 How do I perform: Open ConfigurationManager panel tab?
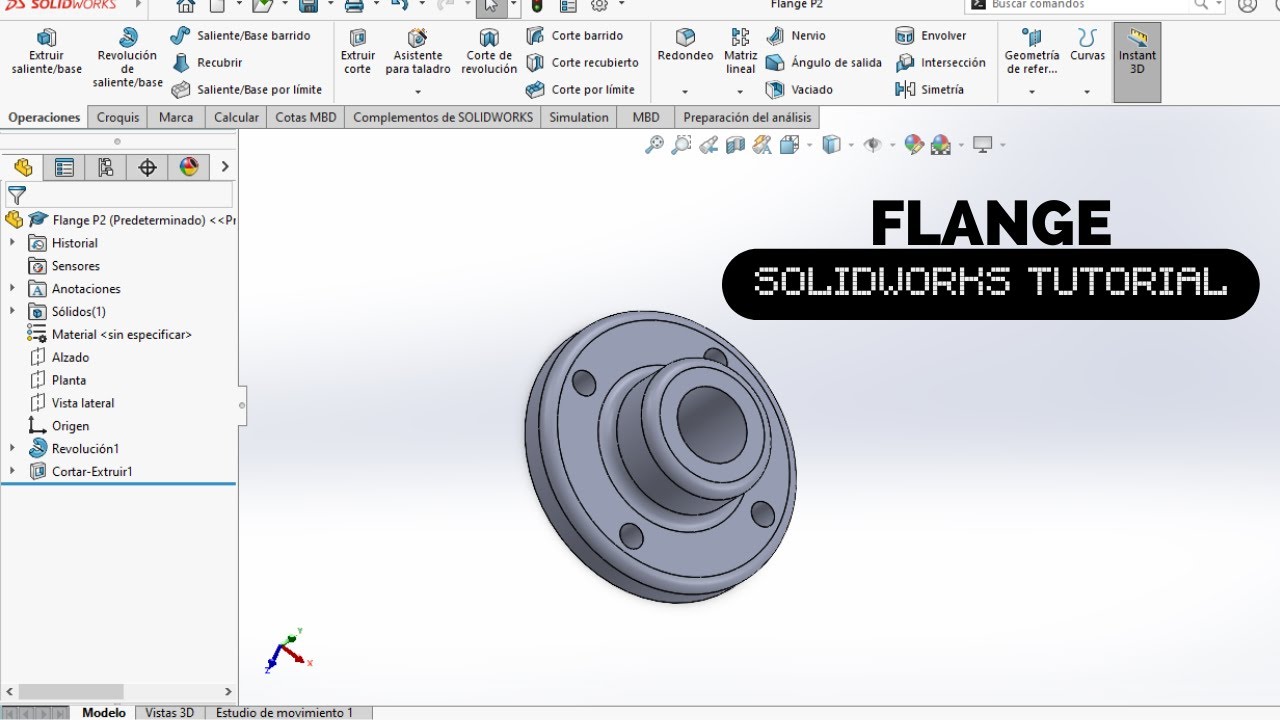pos(106,167)
